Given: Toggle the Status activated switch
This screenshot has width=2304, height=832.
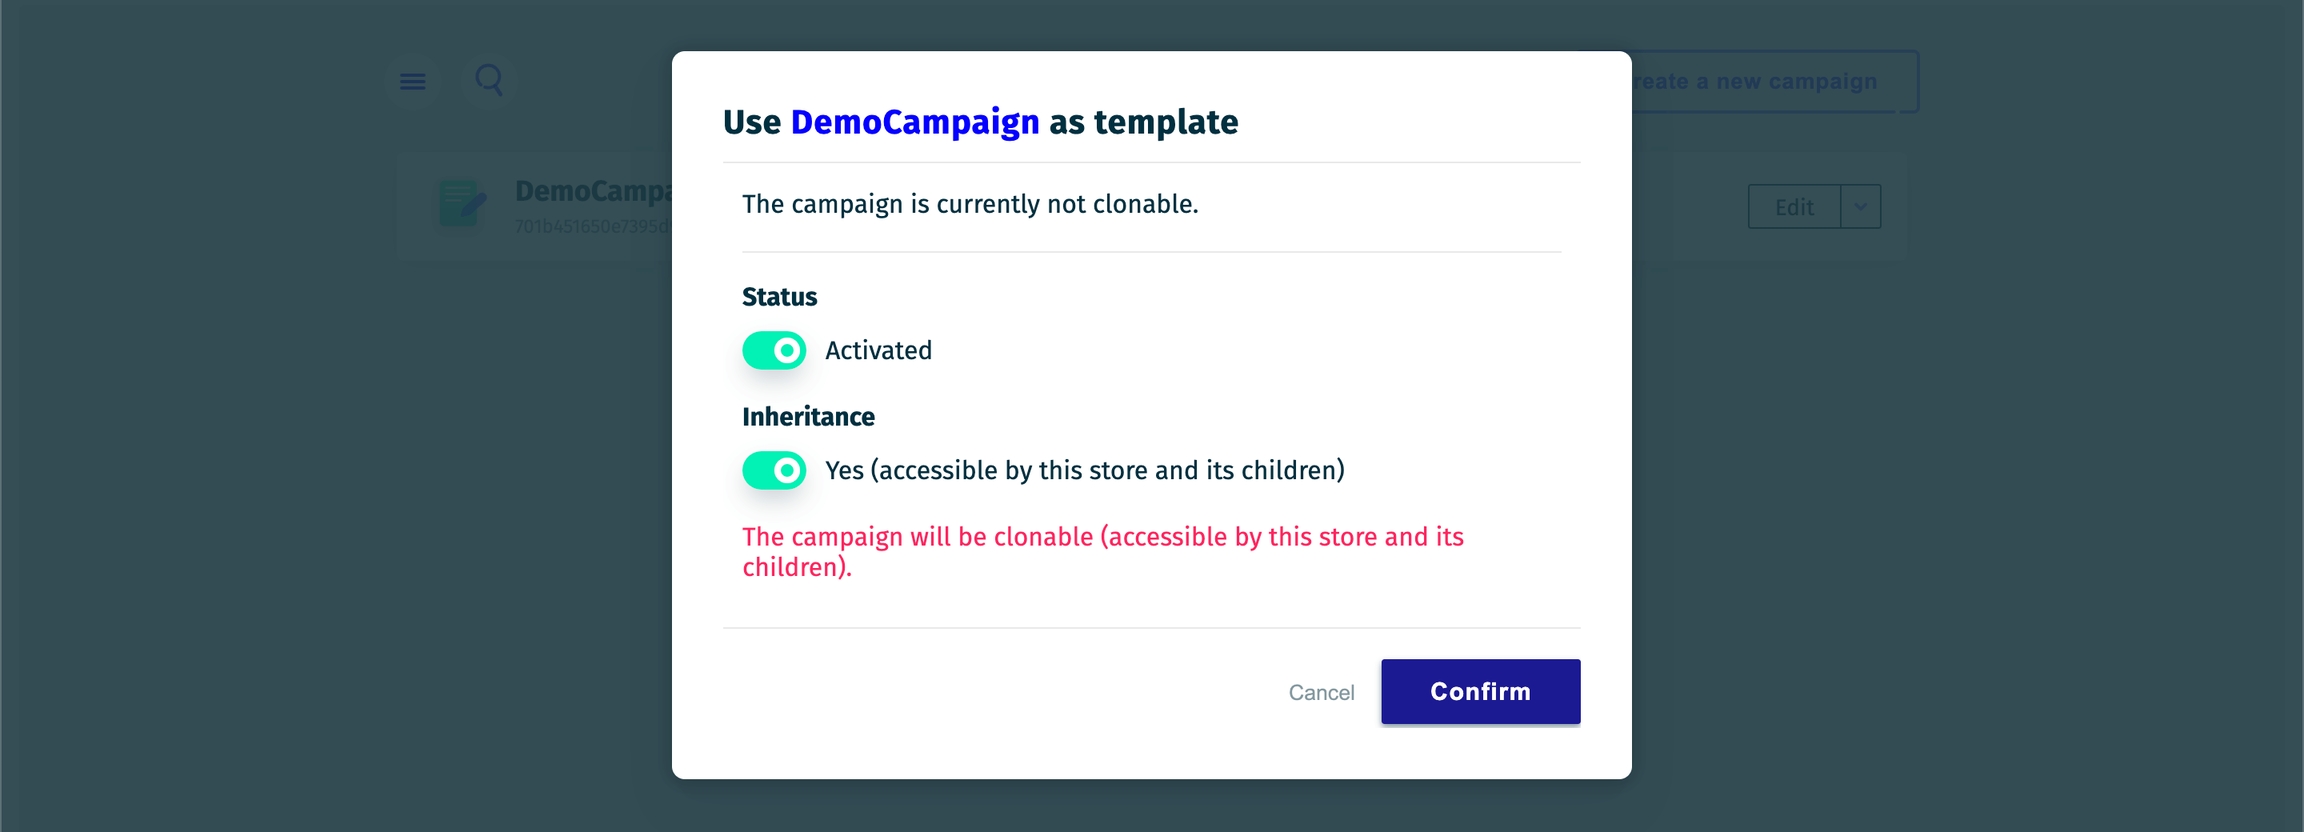Looking at the screenshot, I should pos(774,351).
